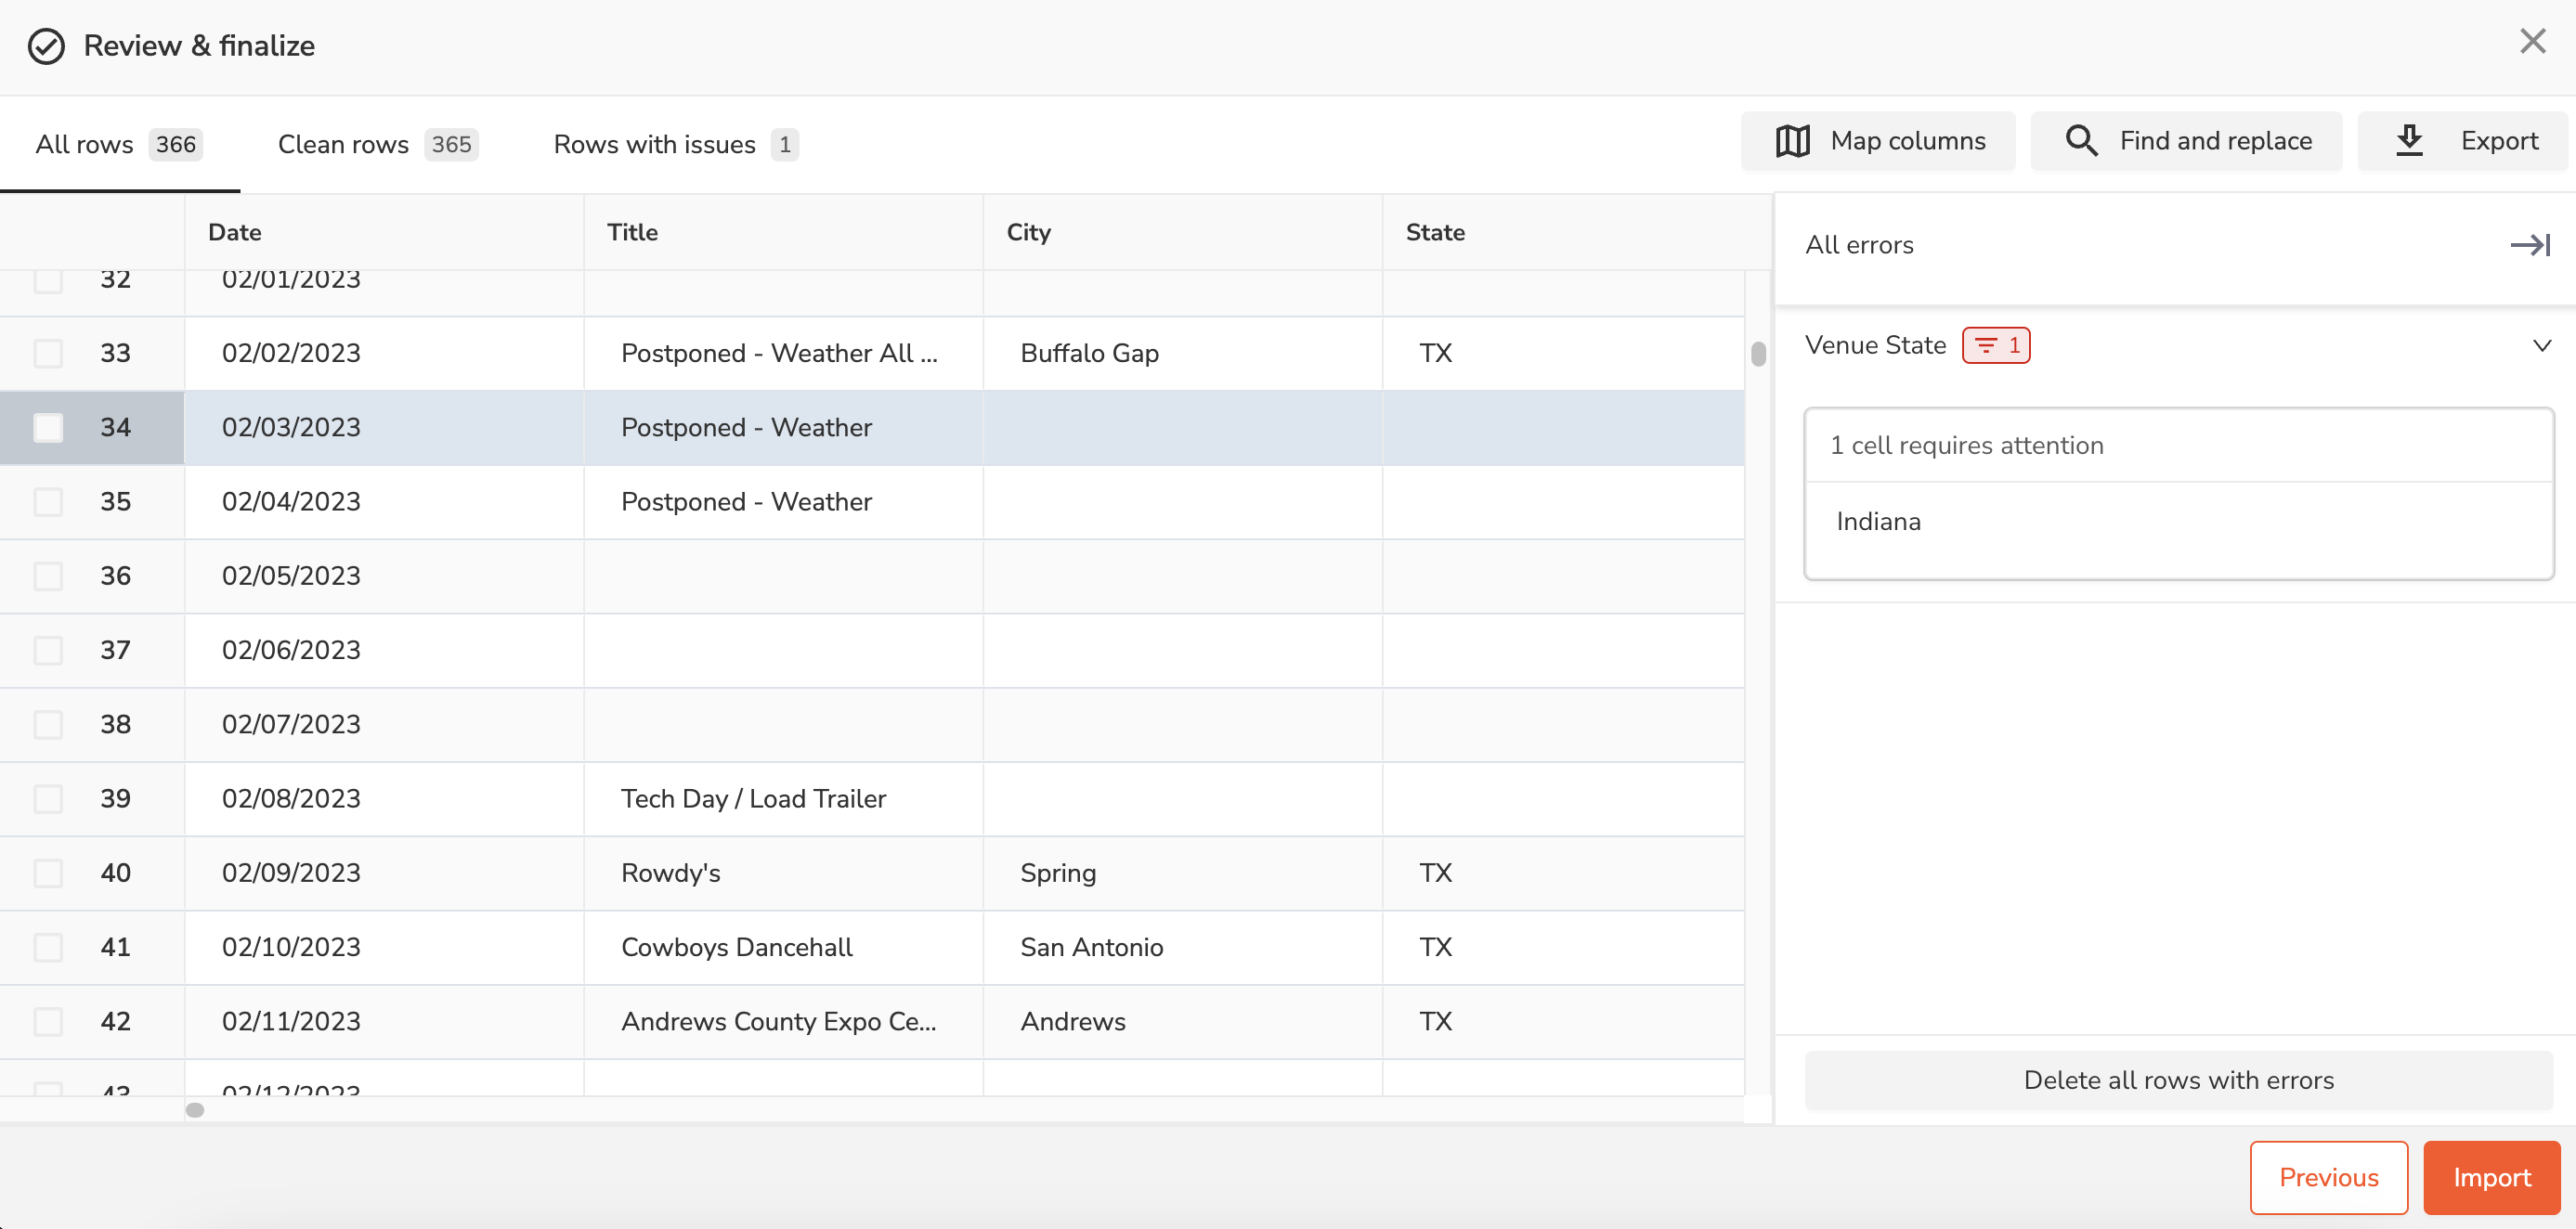The height and width of the screenshot is (1229, 2576).
Task: Click the 02/10/2023 date cell
Action: click(x=384, y=947)
